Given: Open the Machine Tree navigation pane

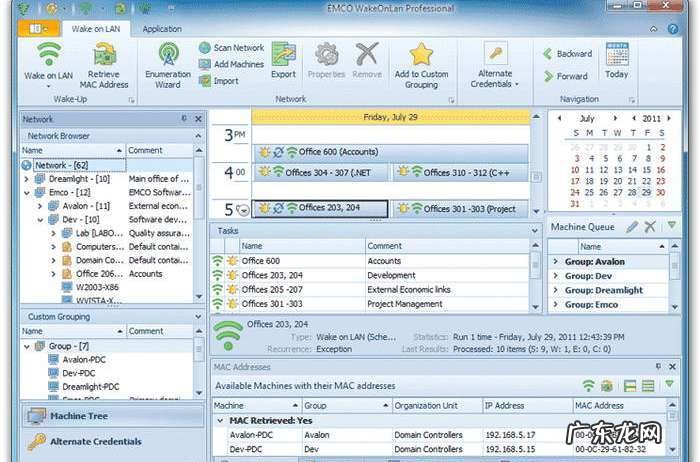Looking at the screenshot, I should tap(80, 416).
